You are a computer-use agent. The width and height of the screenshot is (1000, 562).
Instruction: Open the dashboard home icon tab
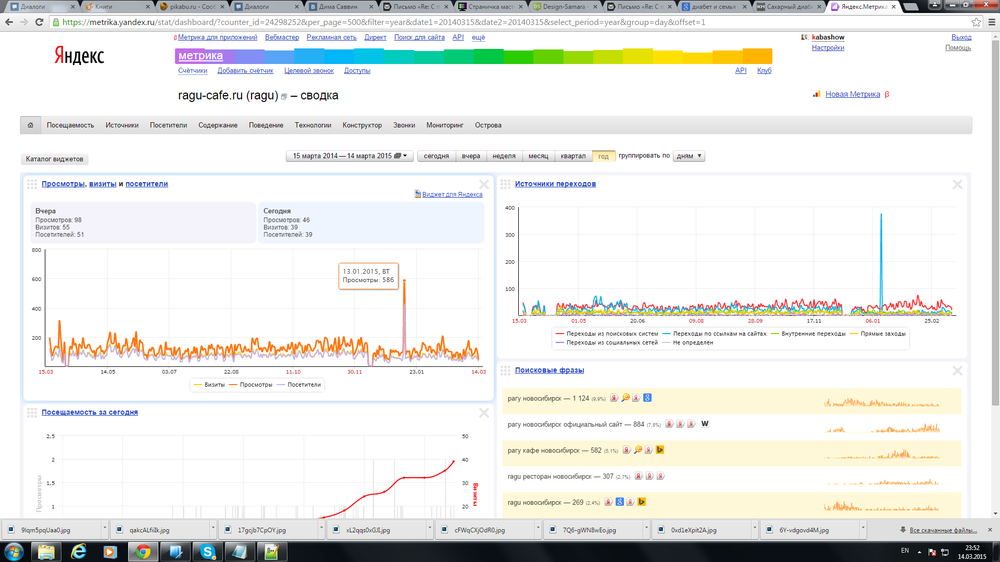(x=30, y=125)
